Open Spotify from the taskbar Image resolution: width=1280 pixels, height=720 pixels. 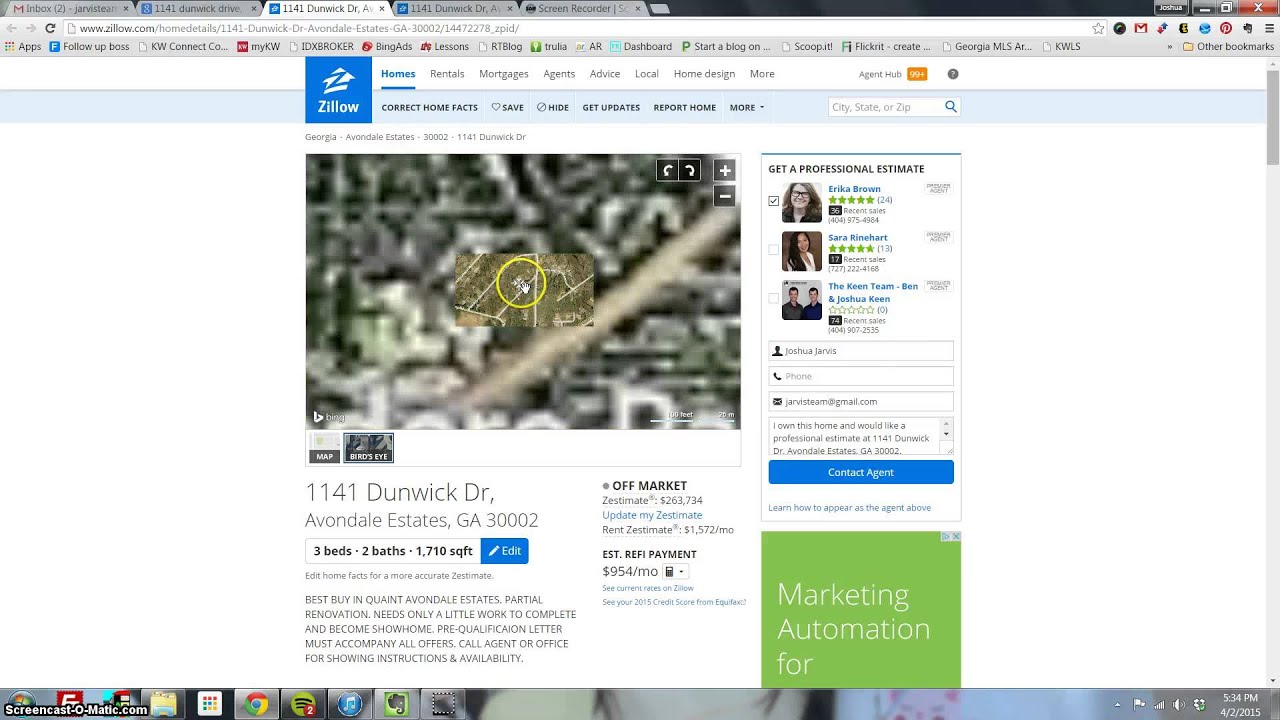303,704
